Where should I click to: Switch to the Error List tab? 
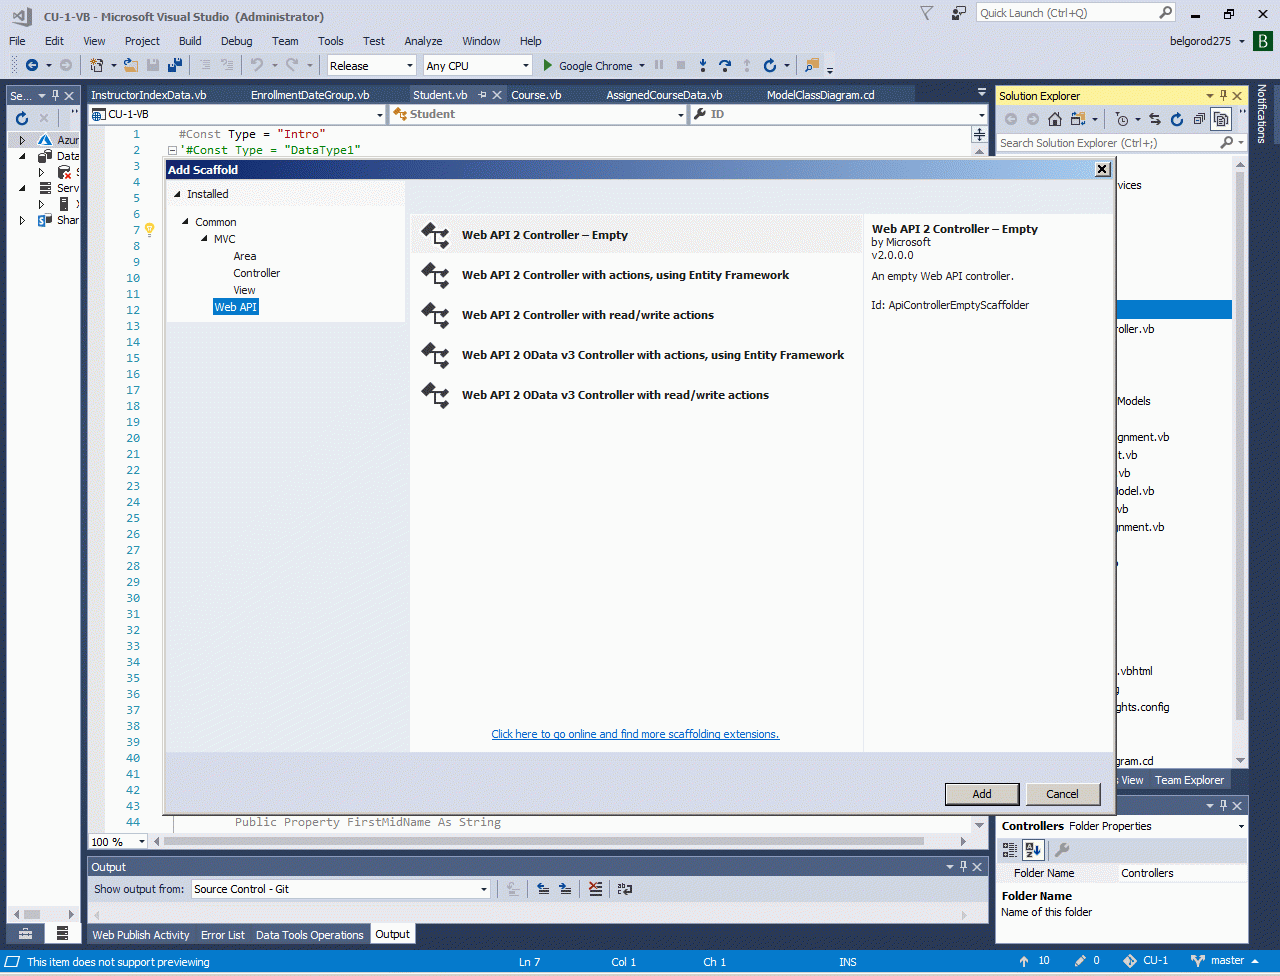click(223, 935)
